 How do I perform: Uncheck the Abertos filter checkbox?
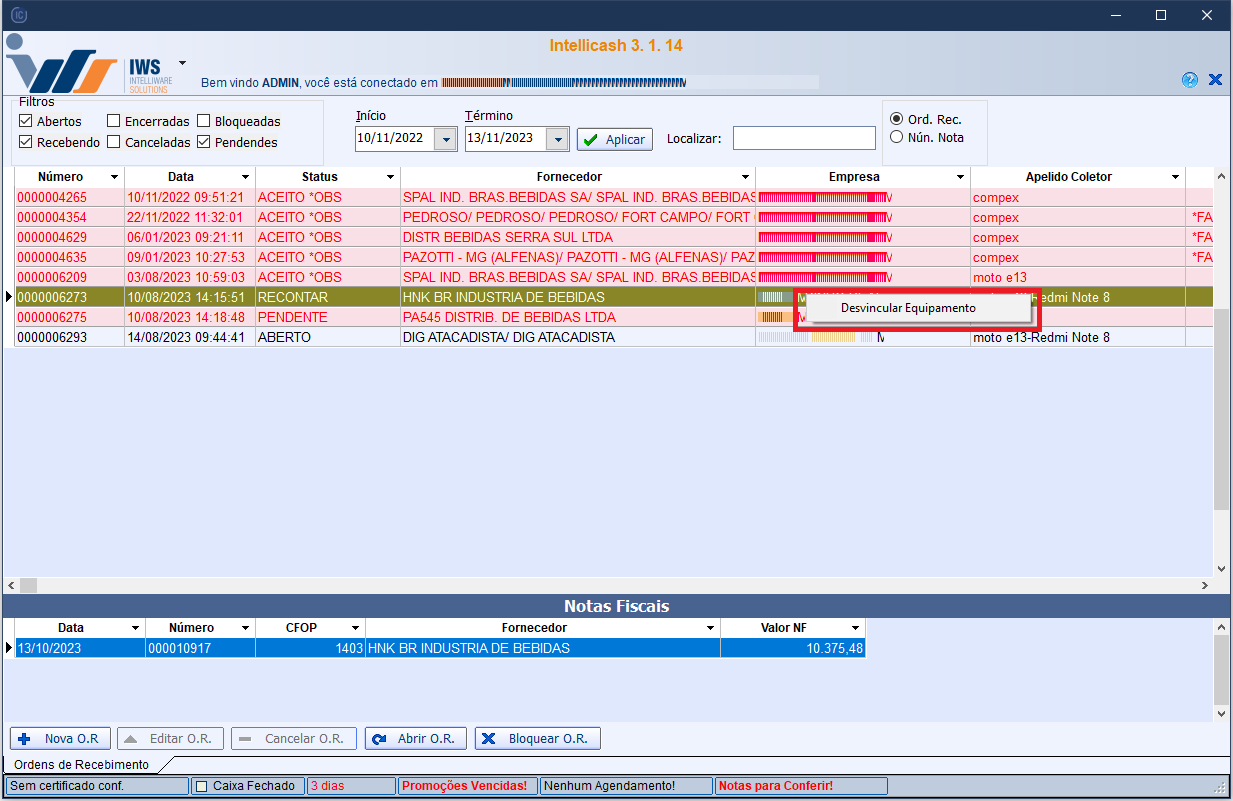(26, 121)
